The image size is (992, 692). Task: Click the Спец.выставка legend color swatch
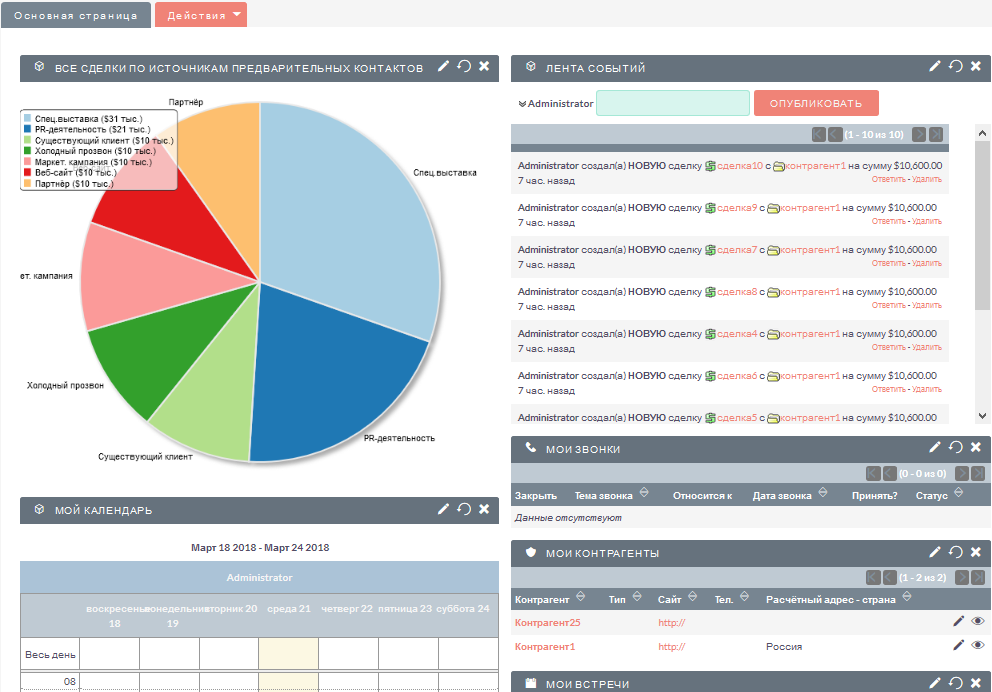coord(27,118)
